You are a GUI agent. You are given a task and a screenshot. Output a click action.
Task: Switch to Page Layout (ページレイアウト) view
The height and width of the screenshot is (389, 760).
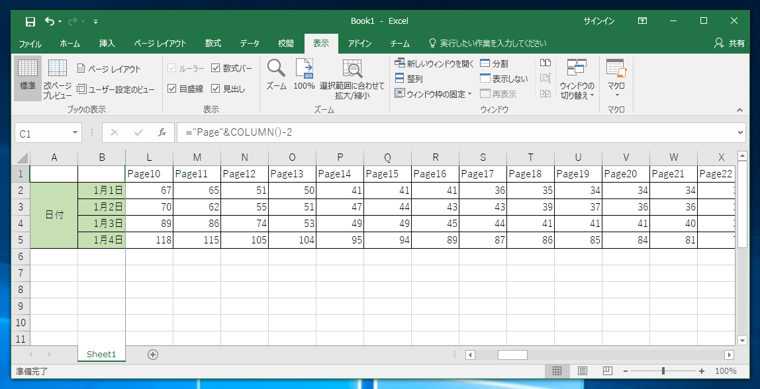pyautogui.click(x=109, y=69)
